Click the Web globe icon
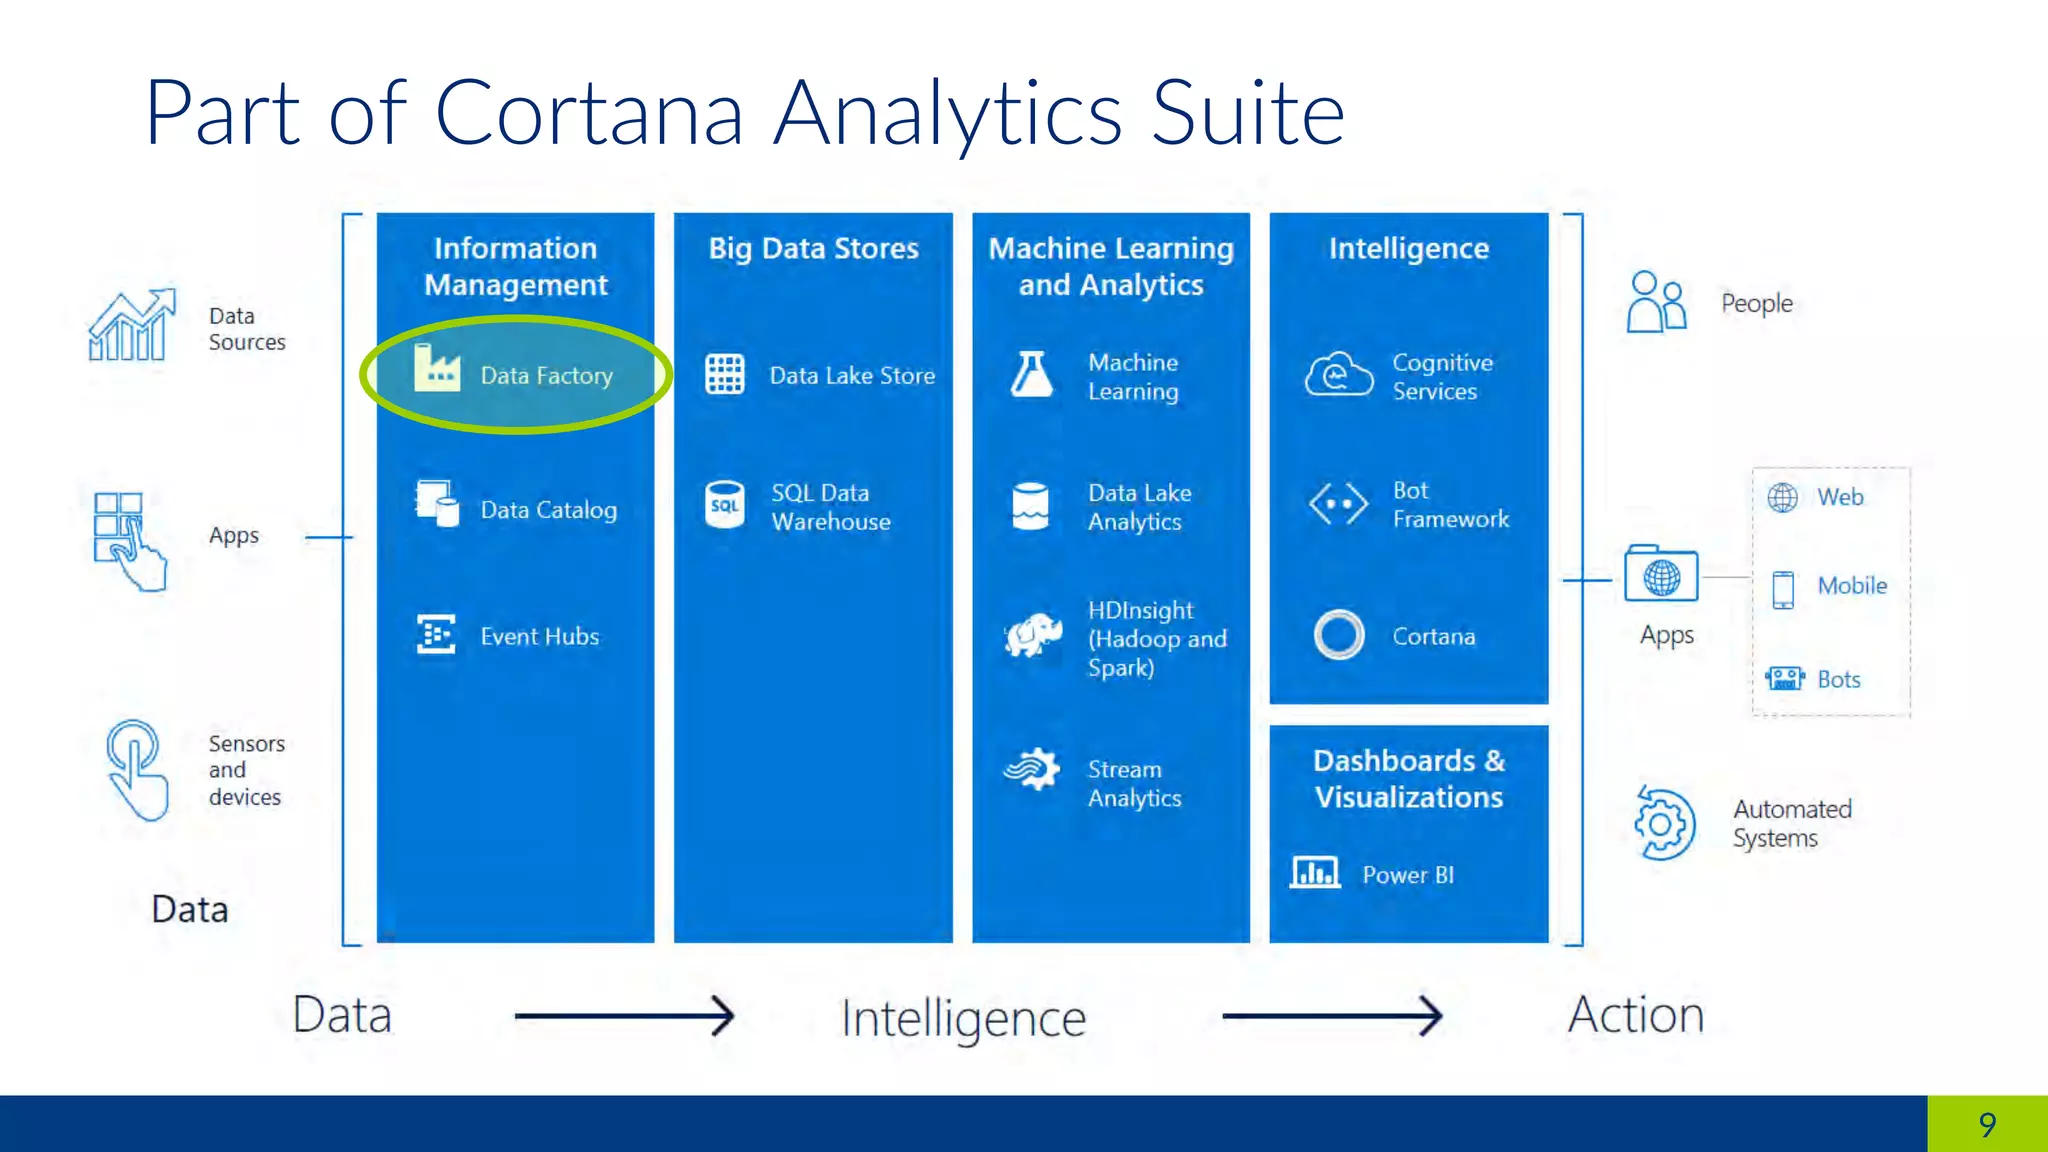The width and height of the screenshot is (2048, 1152). tap(1782, 497)
